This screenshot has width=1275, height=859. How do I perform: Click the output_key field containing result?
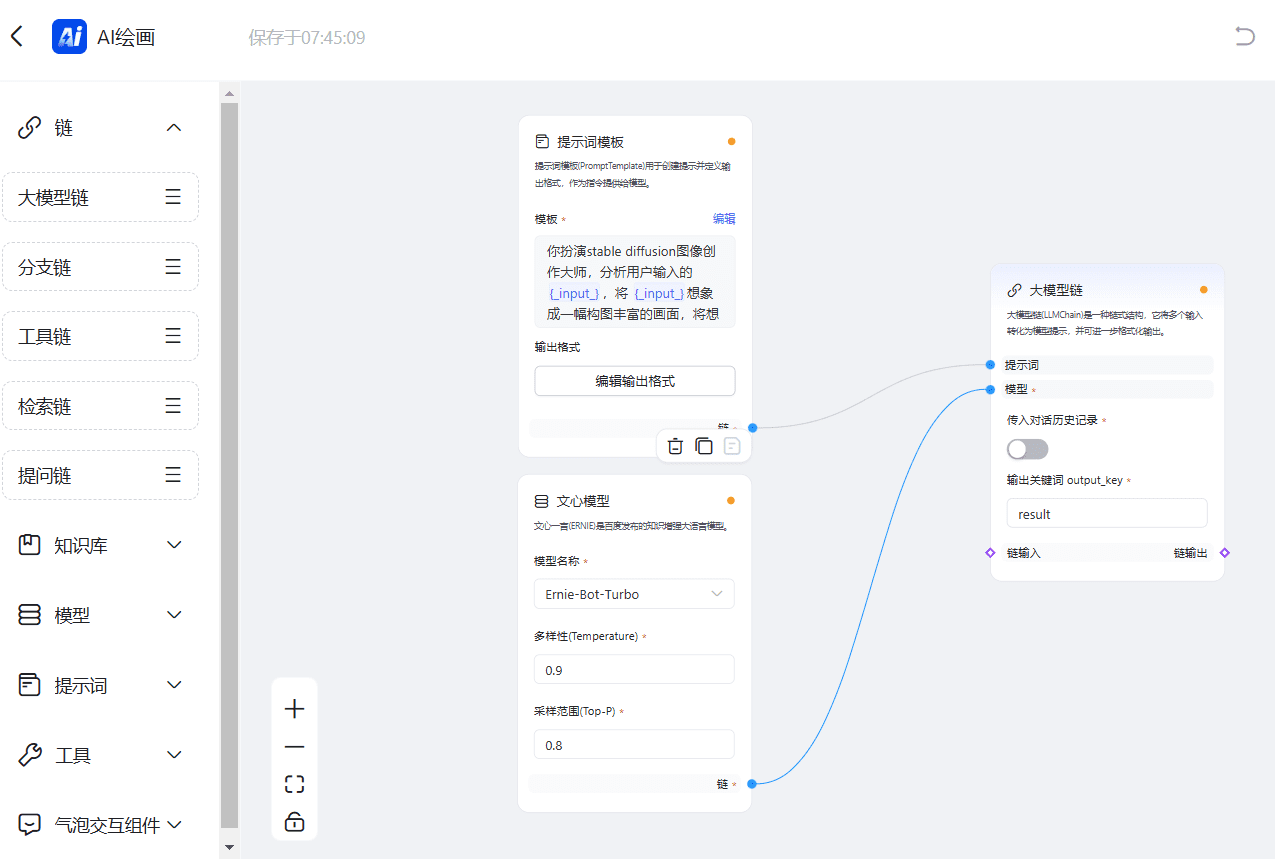(1107, 514)
